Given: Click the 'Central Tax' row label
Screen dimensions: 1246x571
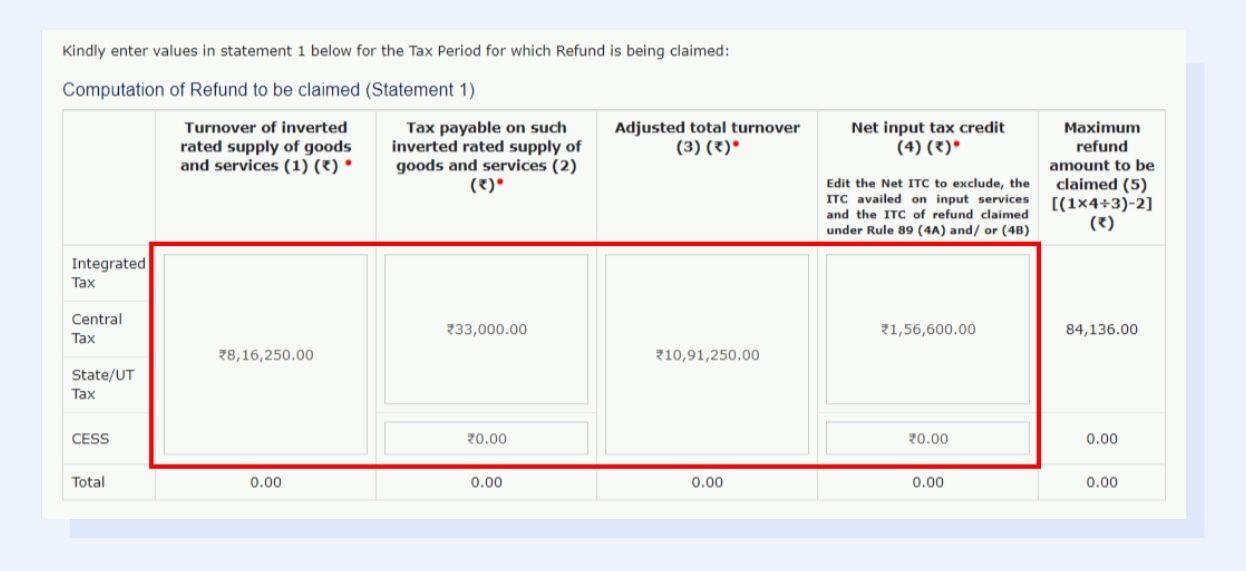Looking at the screenshot, I should 97,328.
